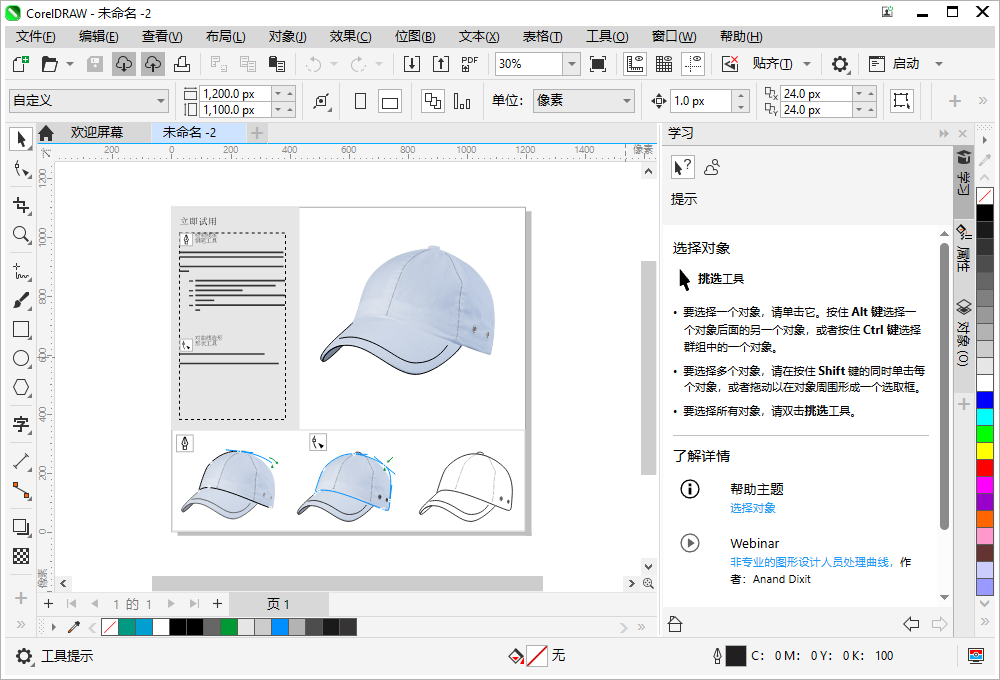Expand the Undo history dropdown arrow

point(334,64)
